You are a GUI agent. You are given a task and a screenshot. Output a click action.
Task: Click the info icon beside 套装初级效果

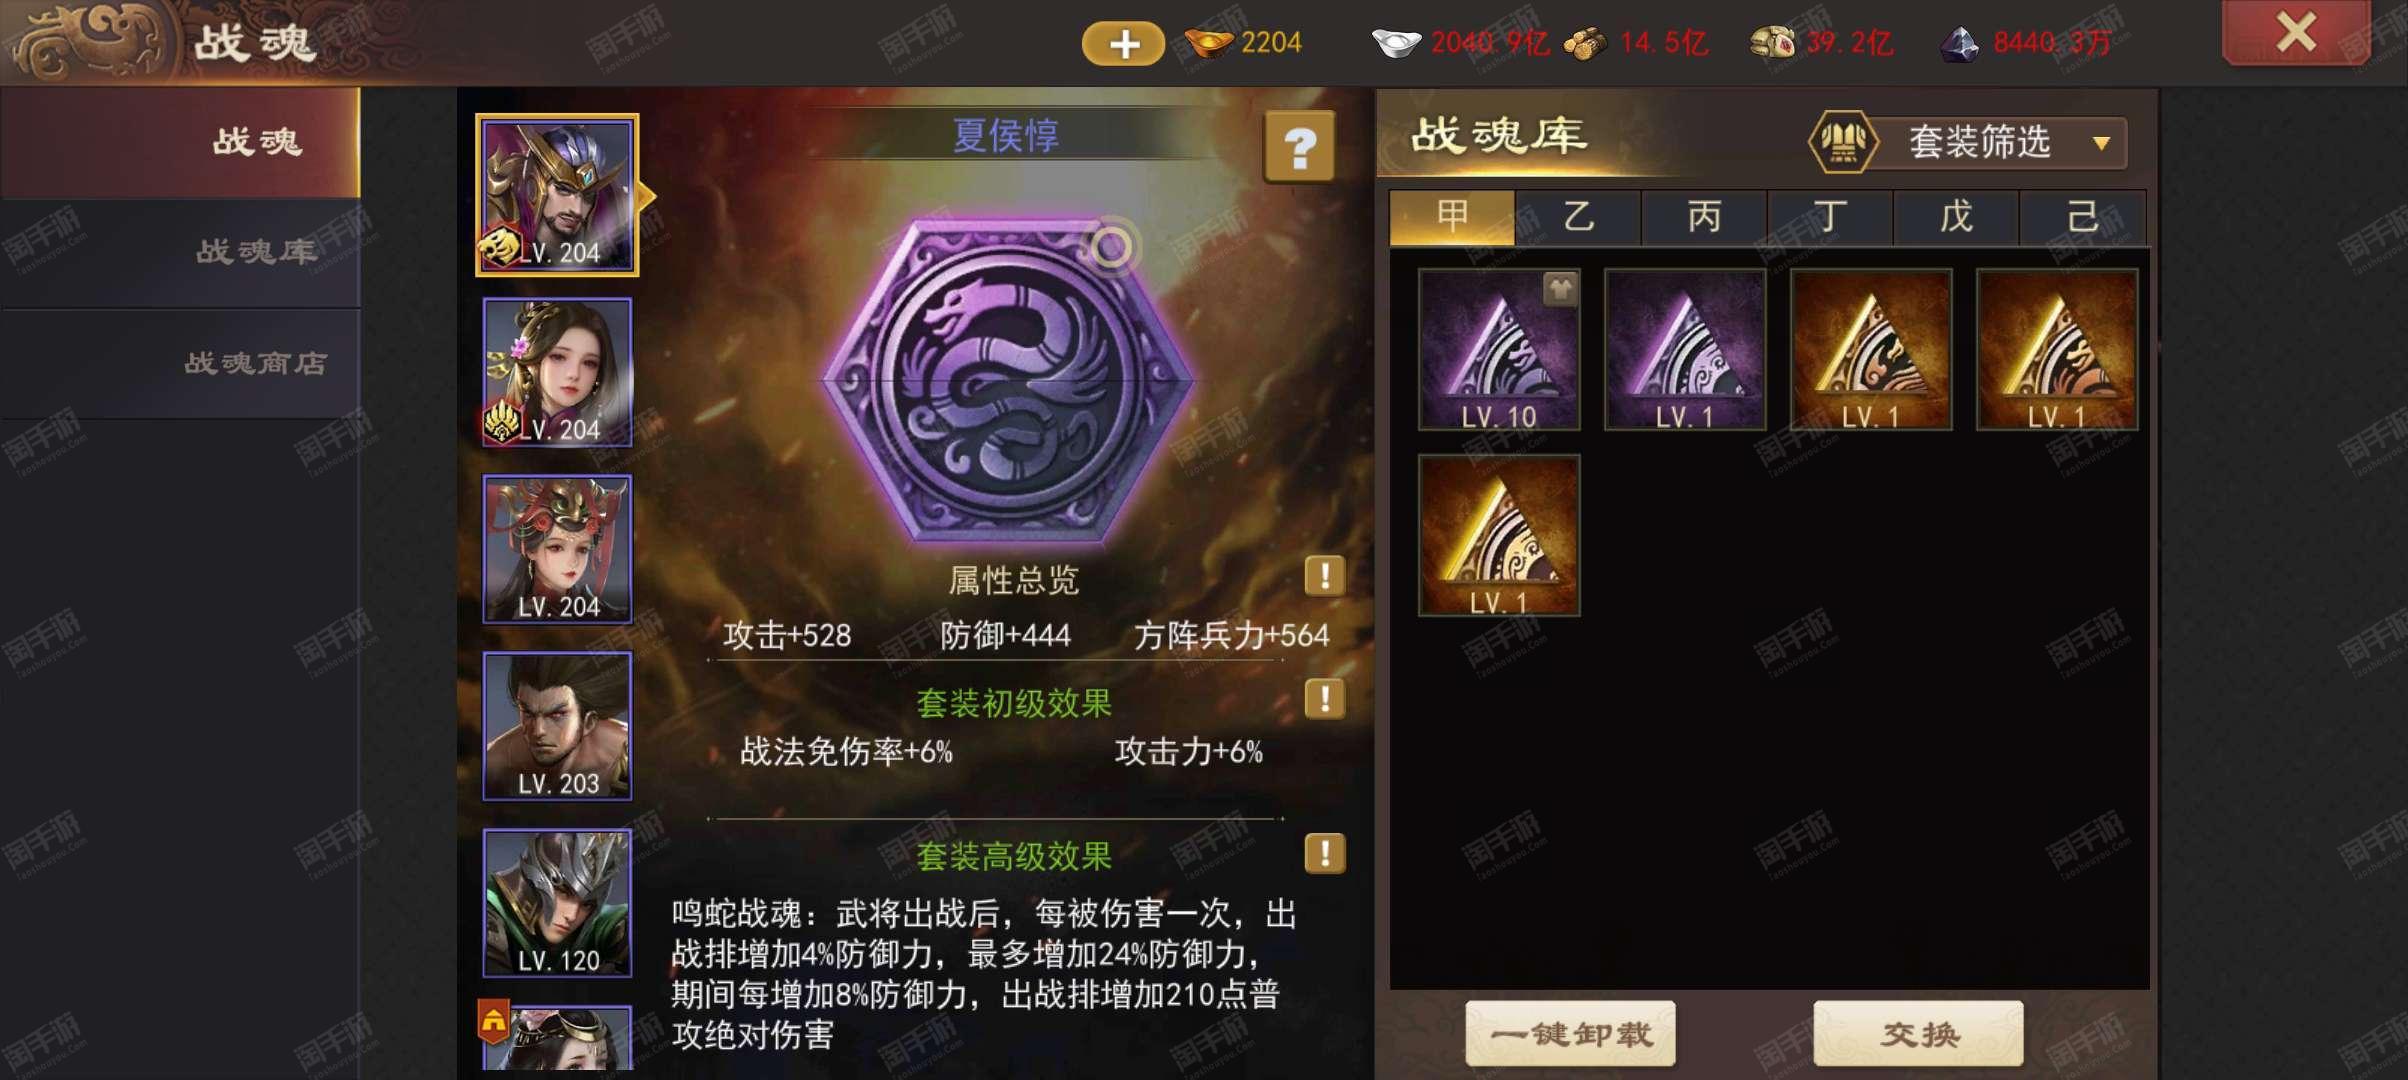point(1325,698)
